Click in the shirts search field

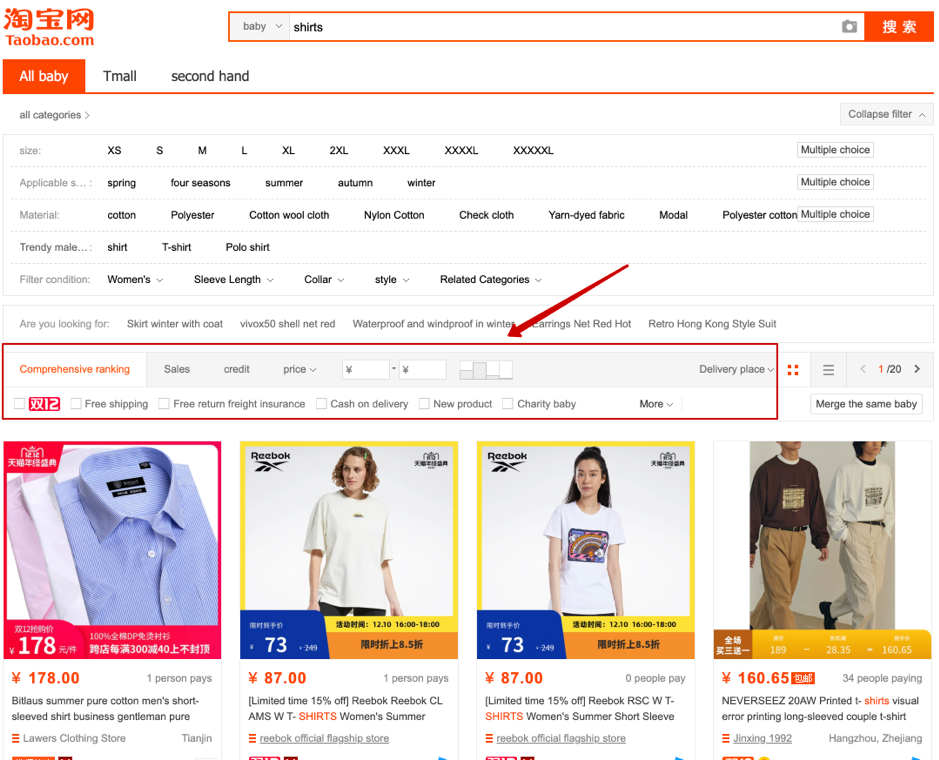click(563, 27)
